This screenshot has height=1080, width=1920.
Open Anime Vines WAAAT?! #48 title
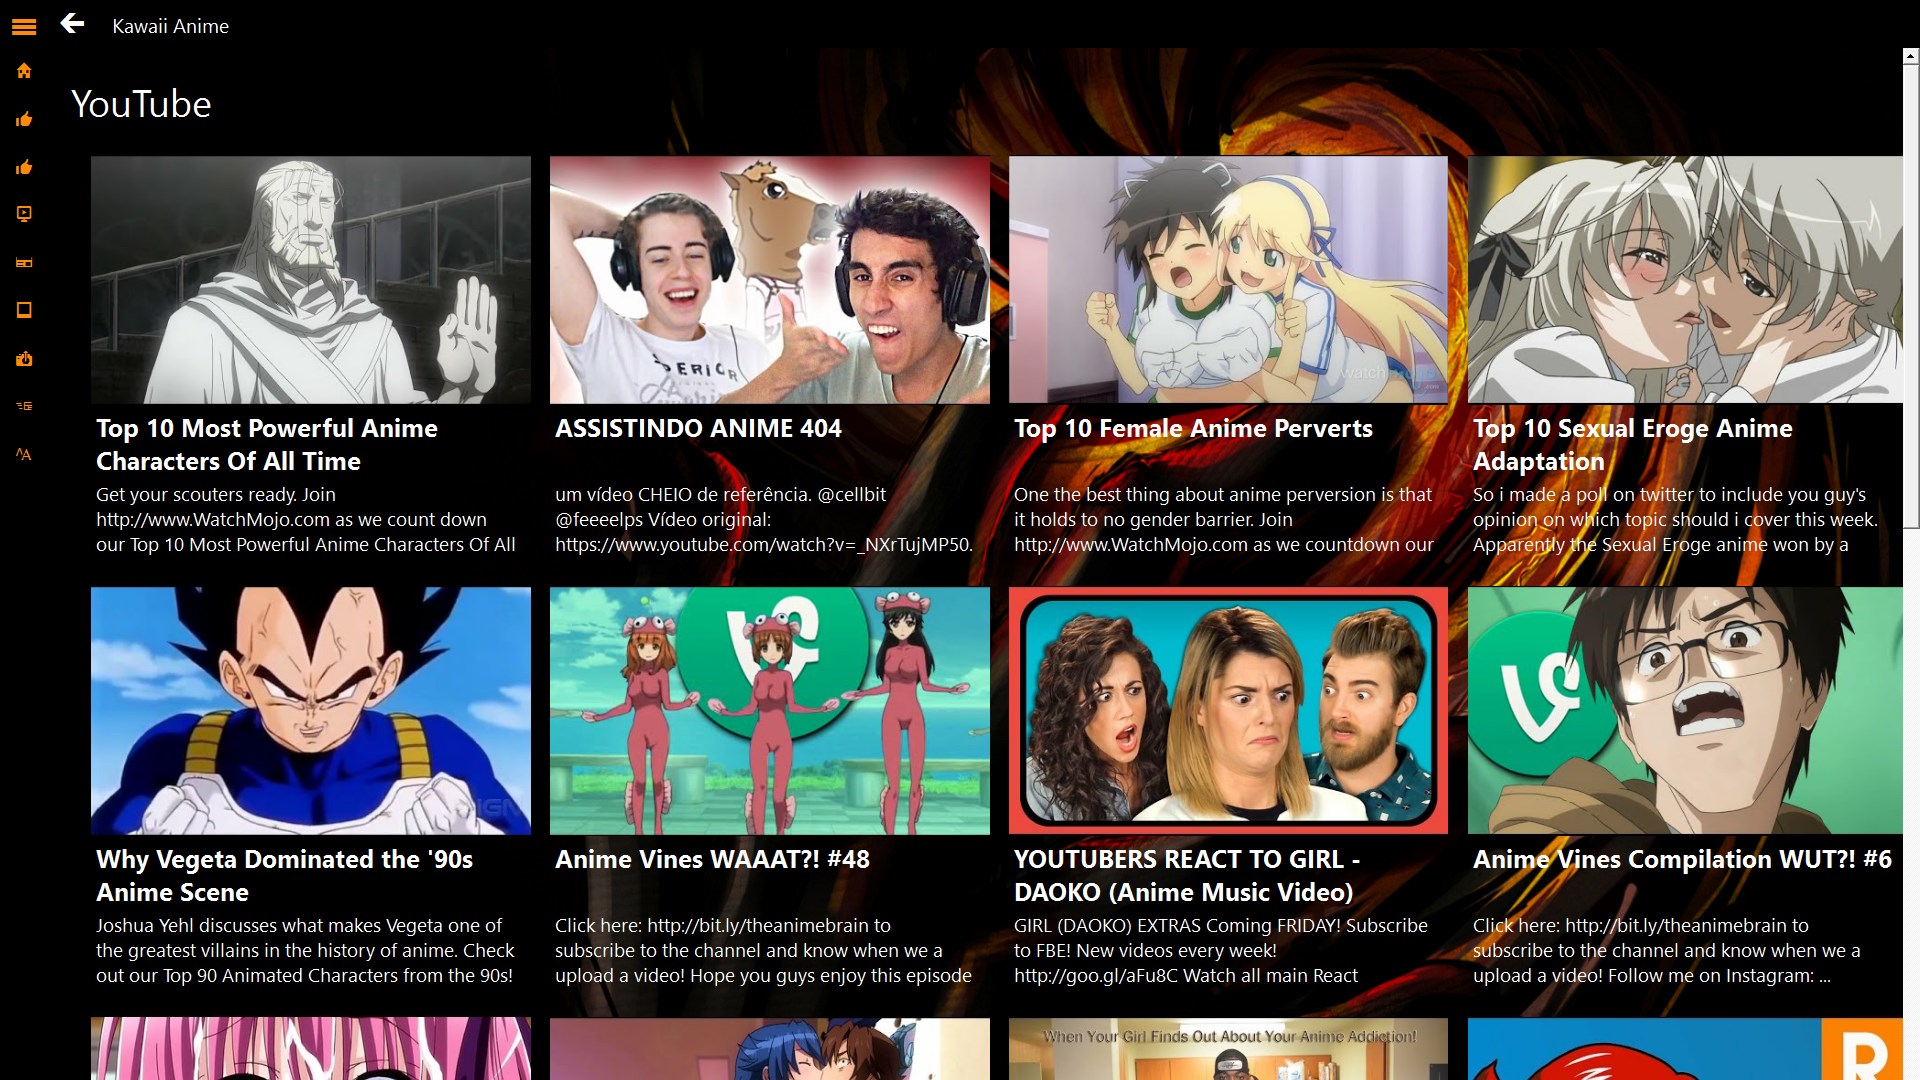pyautogui.click(x=712, y=859)
